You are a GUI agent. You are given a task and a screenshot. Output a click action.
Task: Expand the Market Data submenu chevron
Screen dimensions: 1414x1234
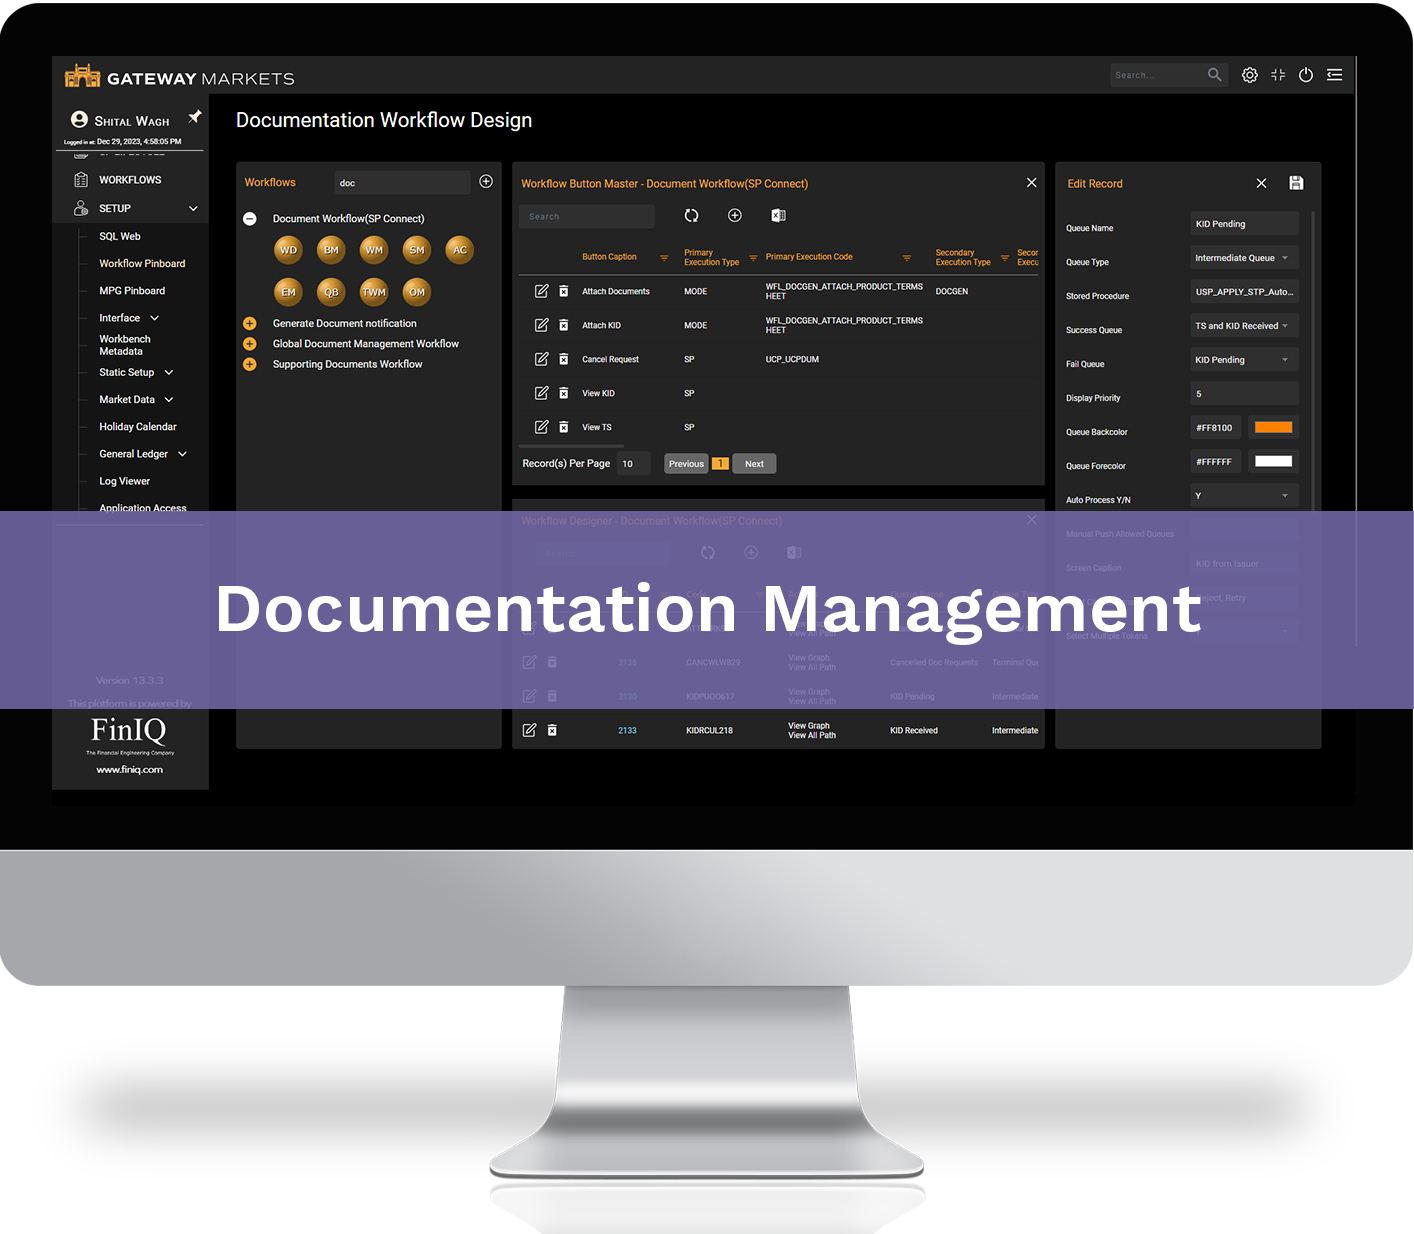(x=169, y=399)
